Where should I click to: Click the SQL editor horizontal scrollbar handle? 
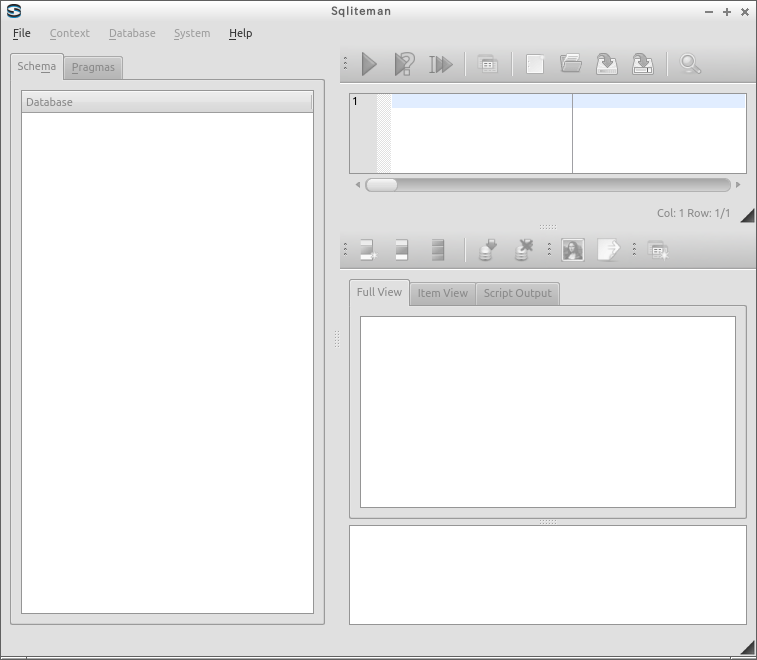click(381, 185)
